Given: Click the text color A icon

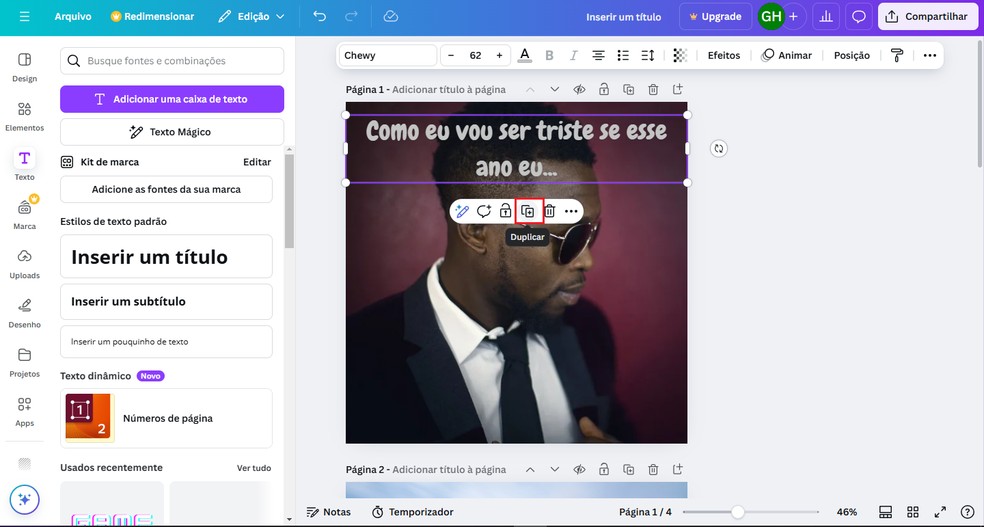Looking at the screenshot, I should point(525,55).
